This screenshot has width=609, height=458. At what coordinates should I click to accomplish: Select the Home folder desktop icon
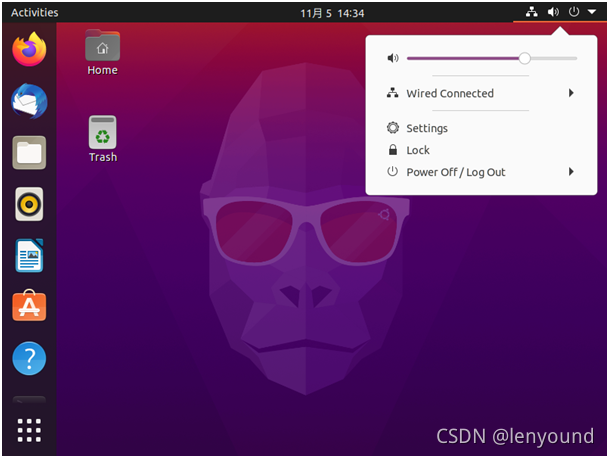click(102, 52)
